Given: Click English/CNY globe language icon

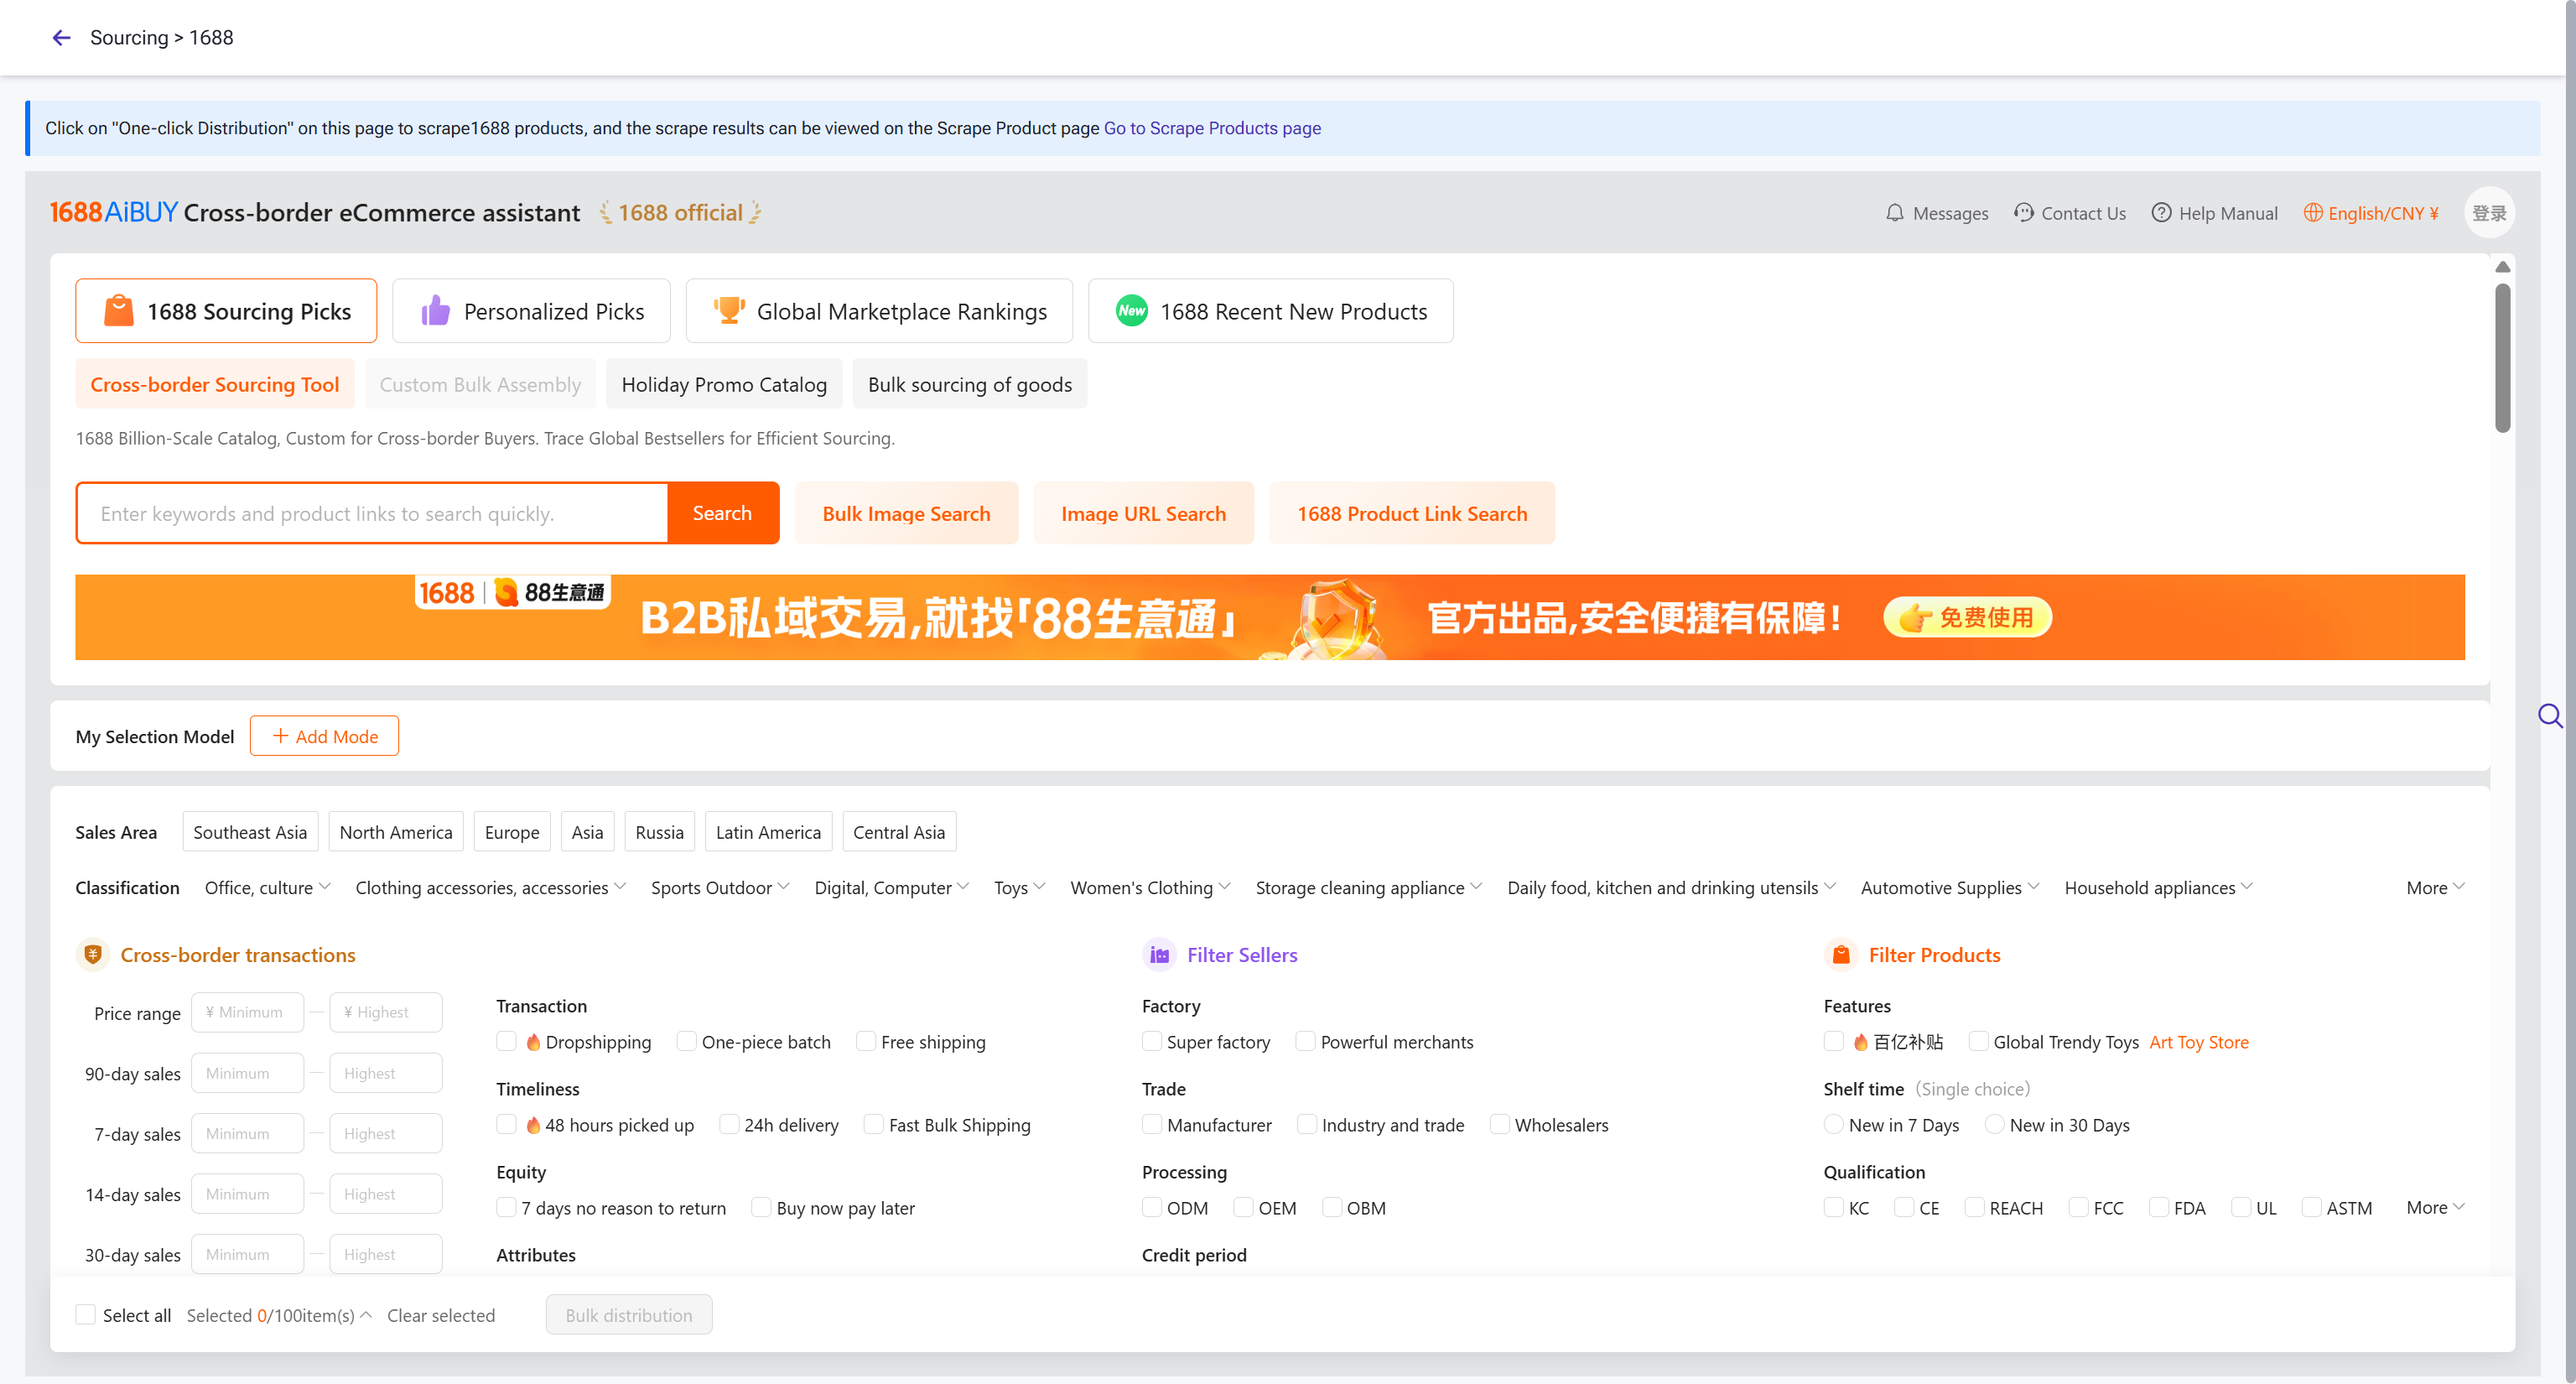Looking at the screenshot, I should coord(2312,213).
